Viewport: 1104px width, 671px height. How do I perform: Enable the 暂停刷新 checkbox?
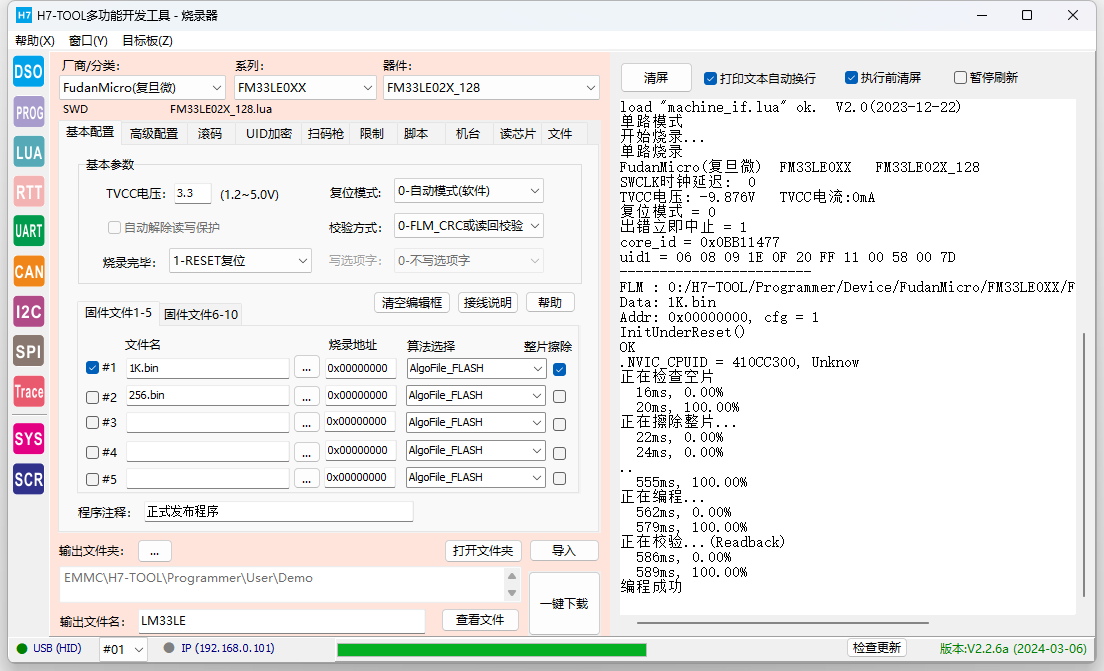960,78
